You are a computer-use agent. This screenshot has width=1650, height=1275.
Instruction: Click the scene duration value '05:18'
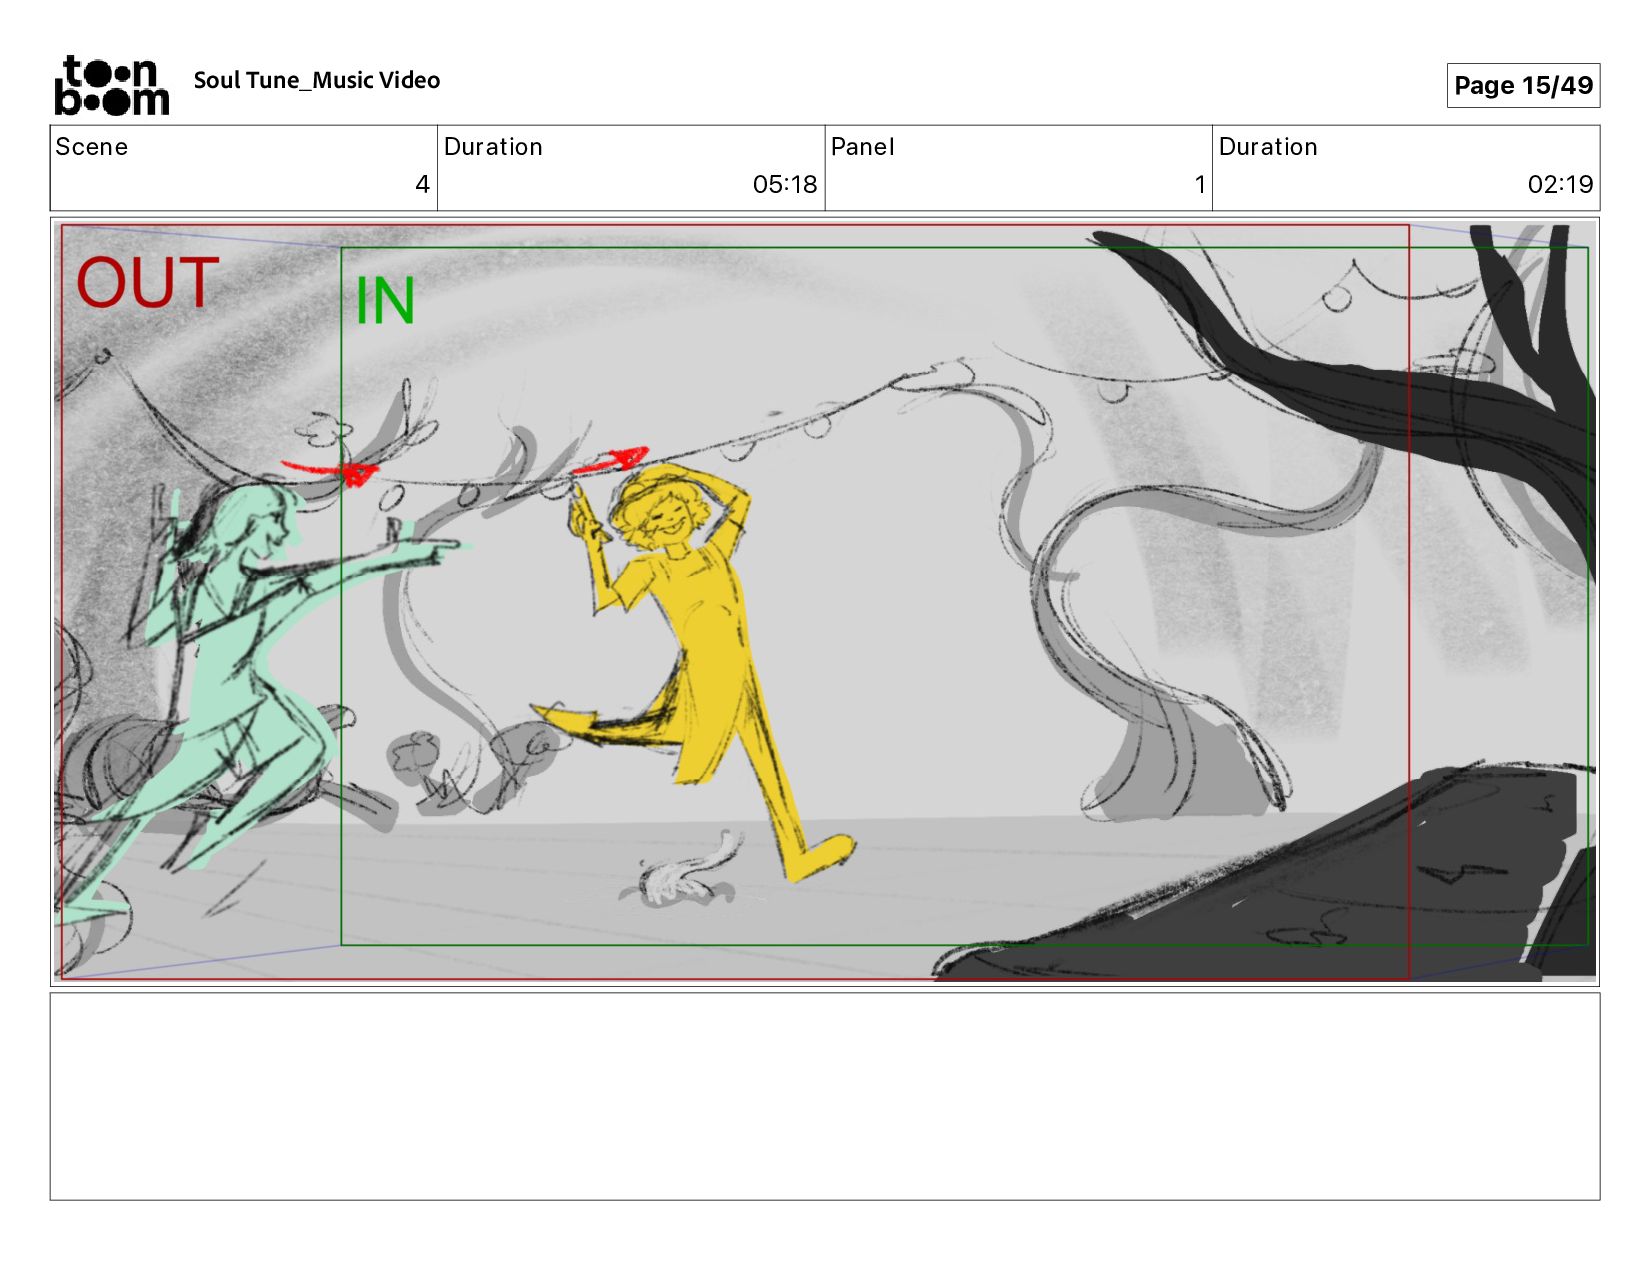pyautogui.click(x=785, y=184)
